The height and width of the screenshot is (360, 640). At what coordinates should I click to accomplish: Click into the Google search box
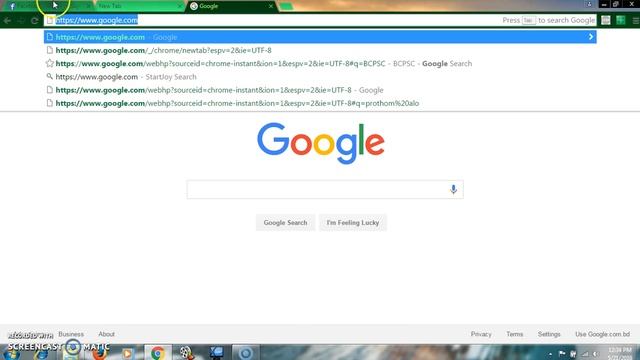(x=325, y=189)
